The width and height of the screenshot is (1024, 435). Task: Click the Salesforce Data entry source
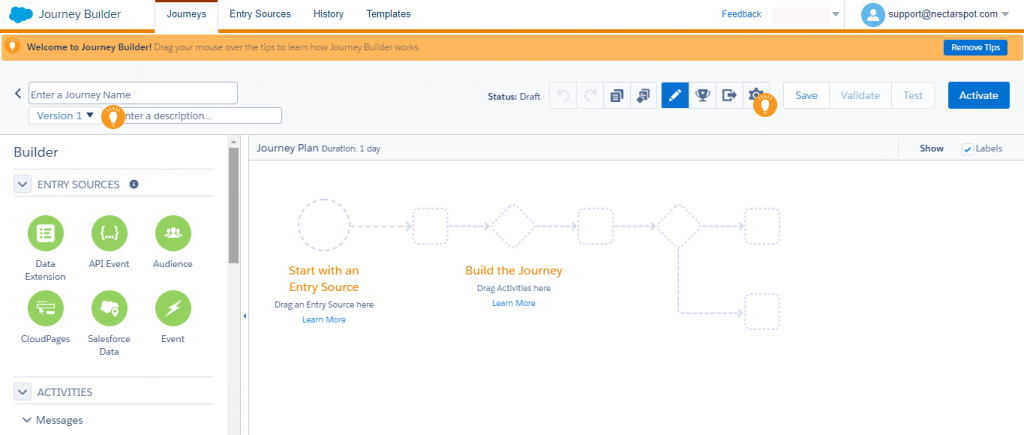pos(109,308)
